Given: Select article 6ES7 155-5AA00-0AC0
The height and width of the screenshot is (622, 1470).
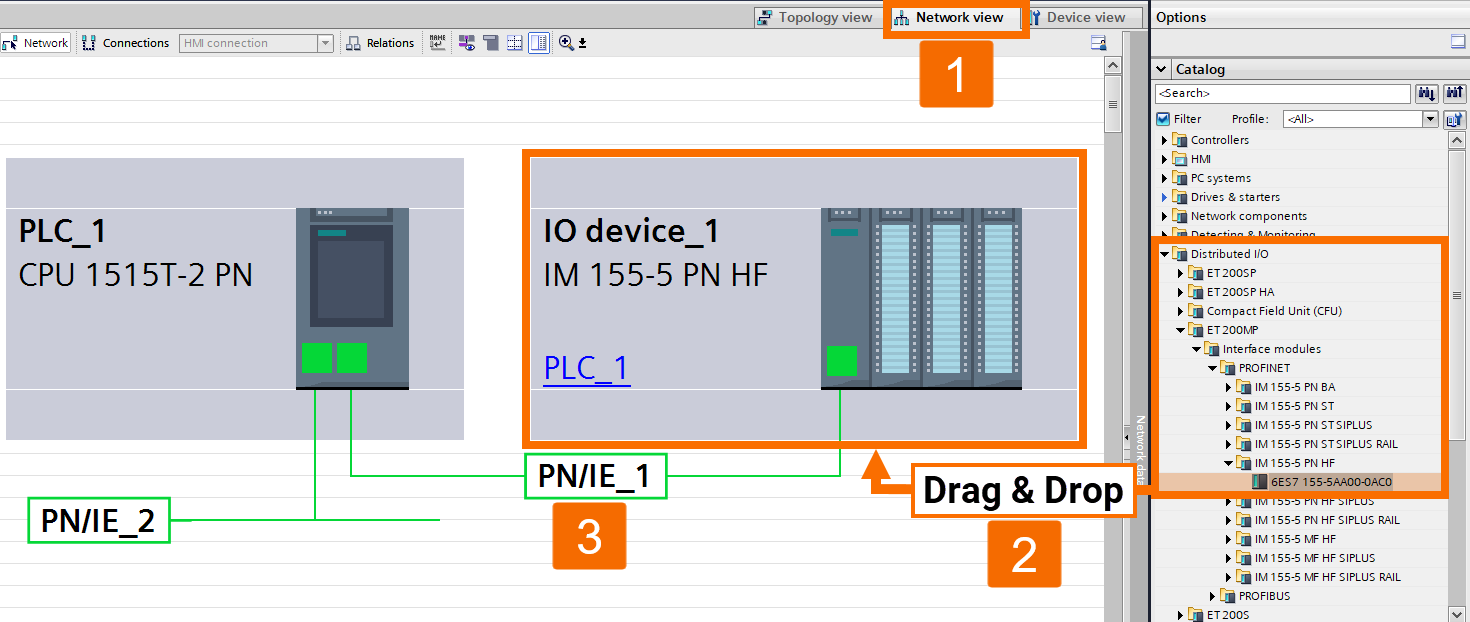Looking at the screenshot, I should (1331, 482).
